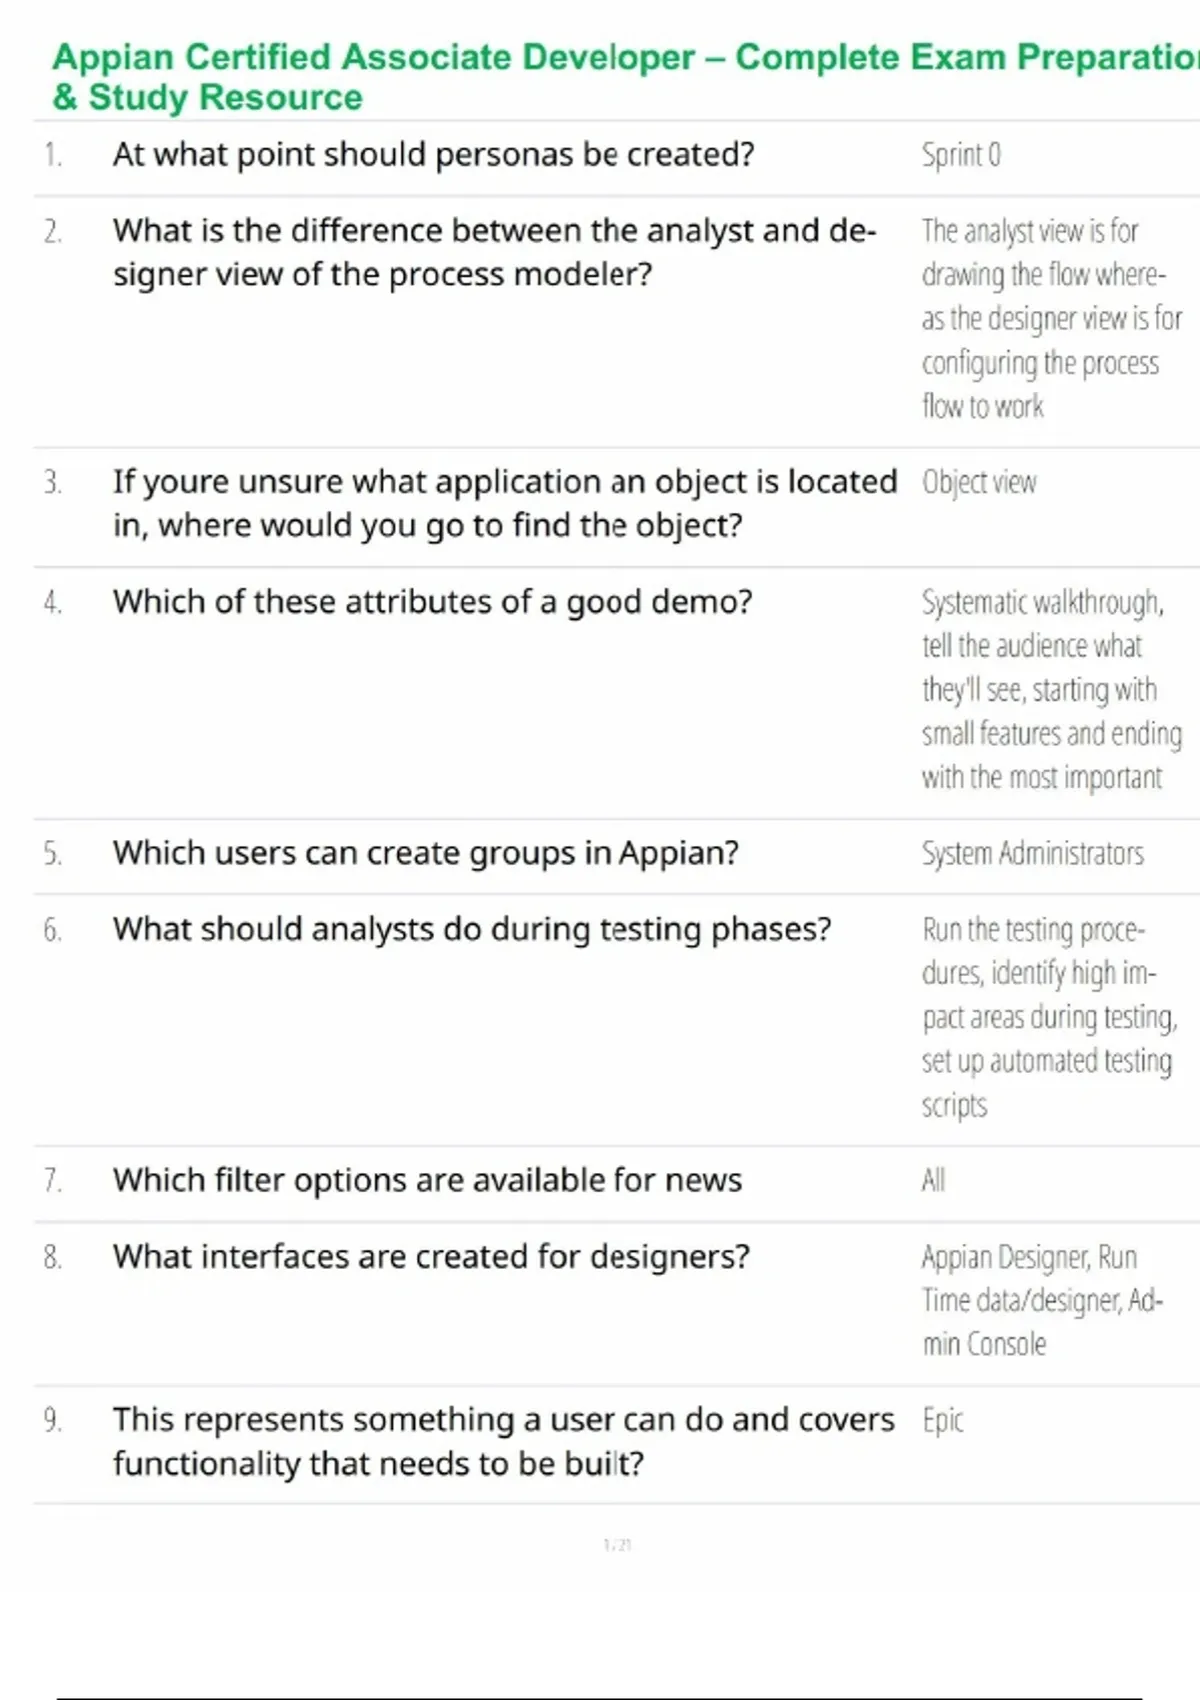This screenshot has width=1200, height=1700.
Task: Click the question about what a user can do
Action: click(503, 1441)
